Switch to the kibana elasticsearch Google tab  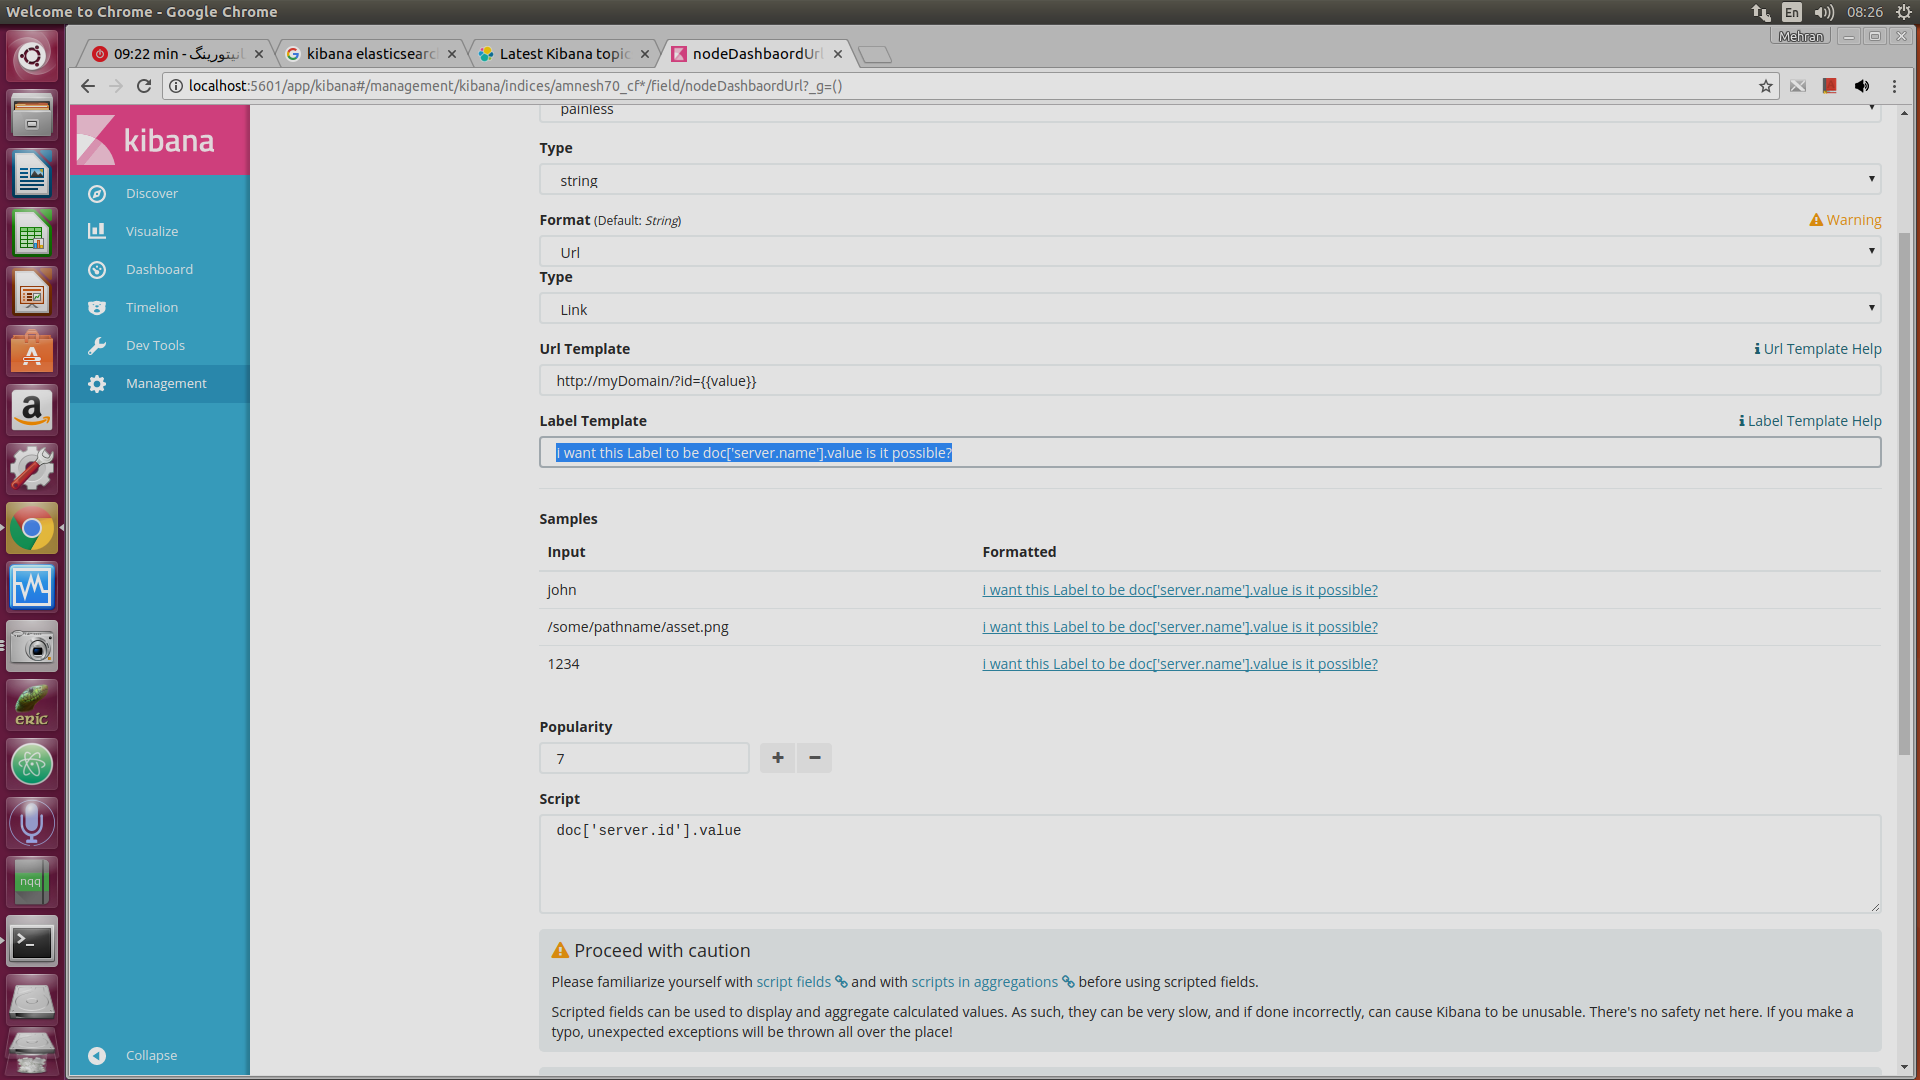pos(370,54)
